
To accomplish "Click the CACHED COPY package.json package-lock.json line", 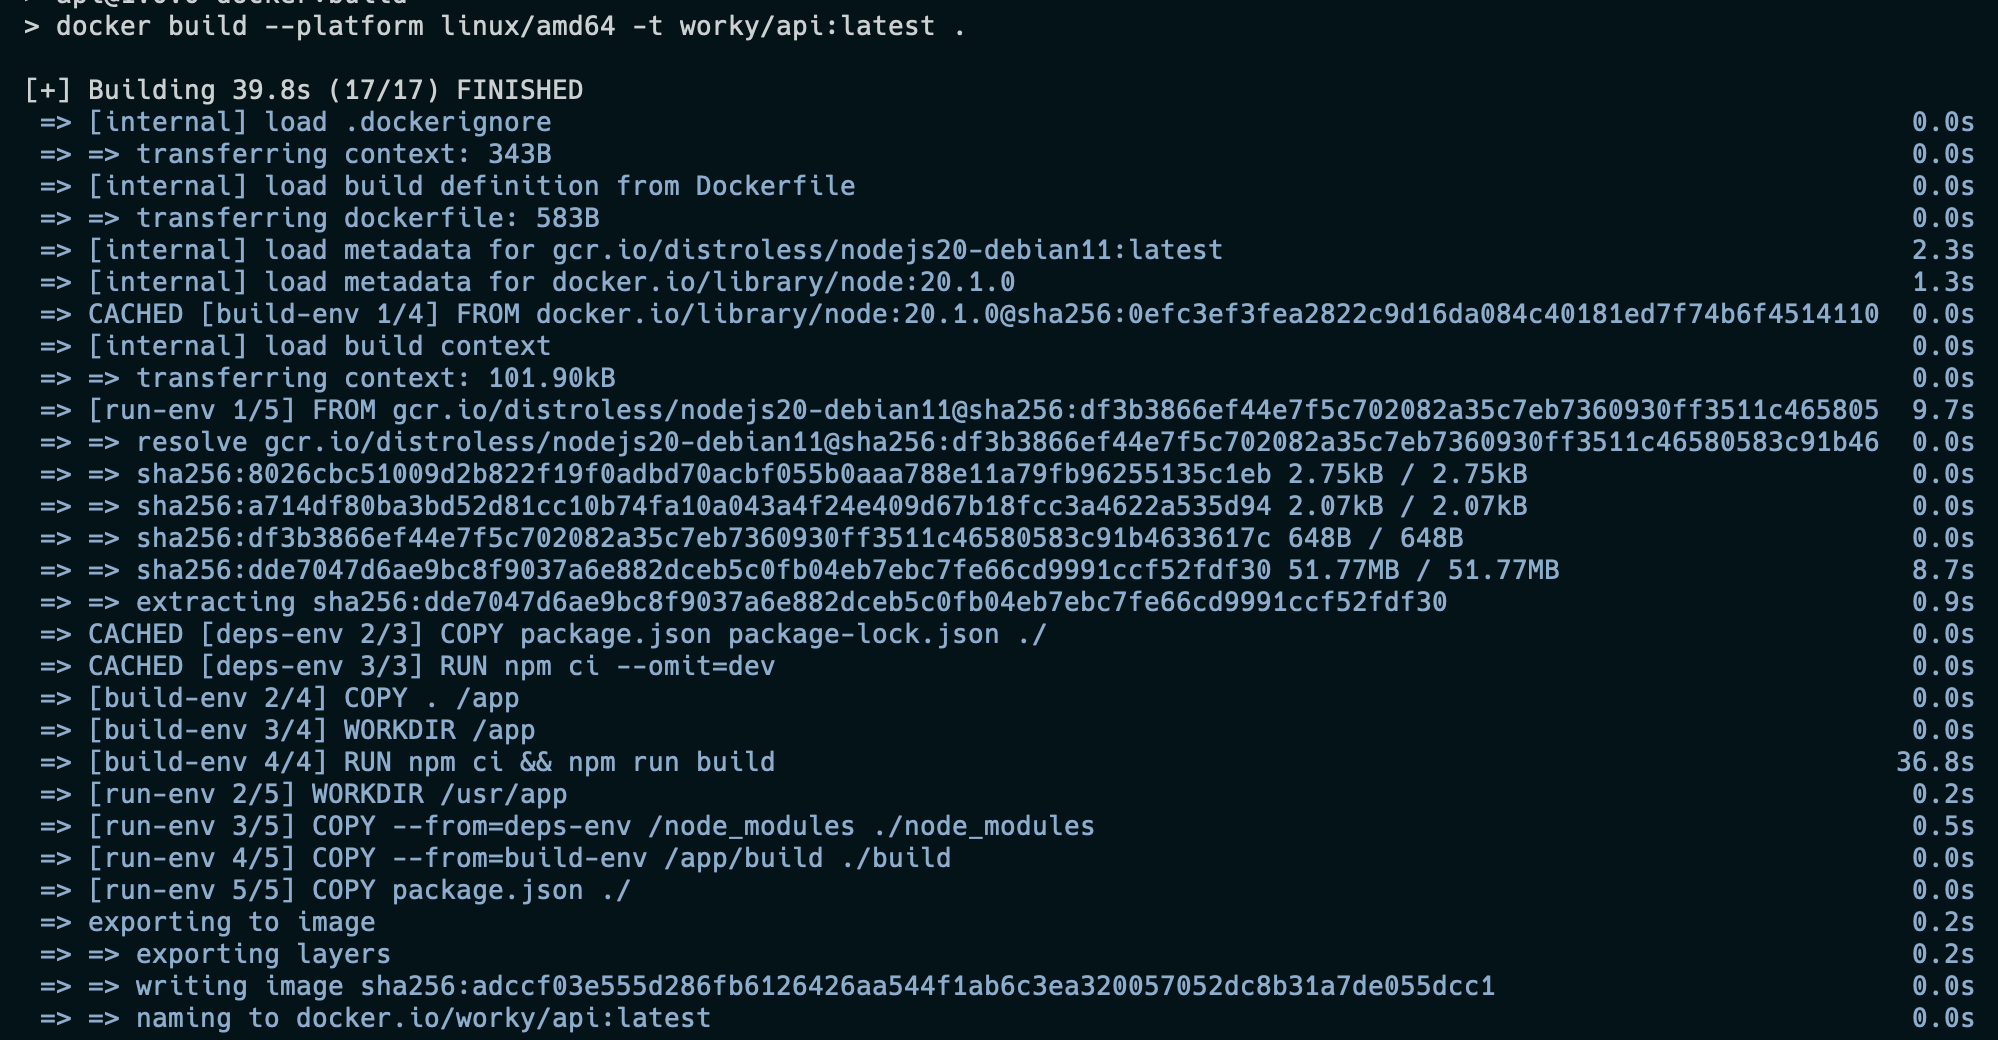I will point(567,634).
